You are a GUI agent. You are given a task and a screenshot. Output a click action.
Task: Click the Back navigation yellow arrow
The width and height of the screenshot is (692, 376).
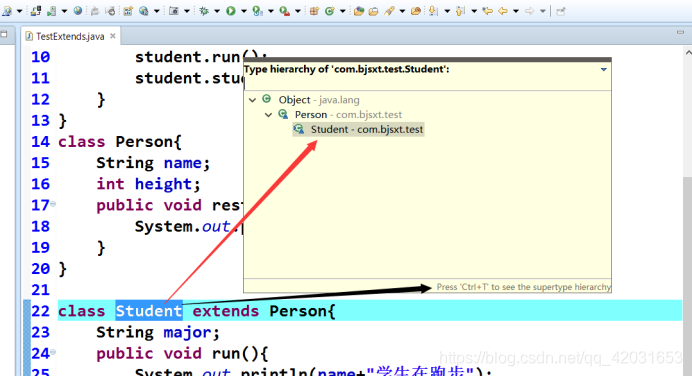[x=503, y=11]
